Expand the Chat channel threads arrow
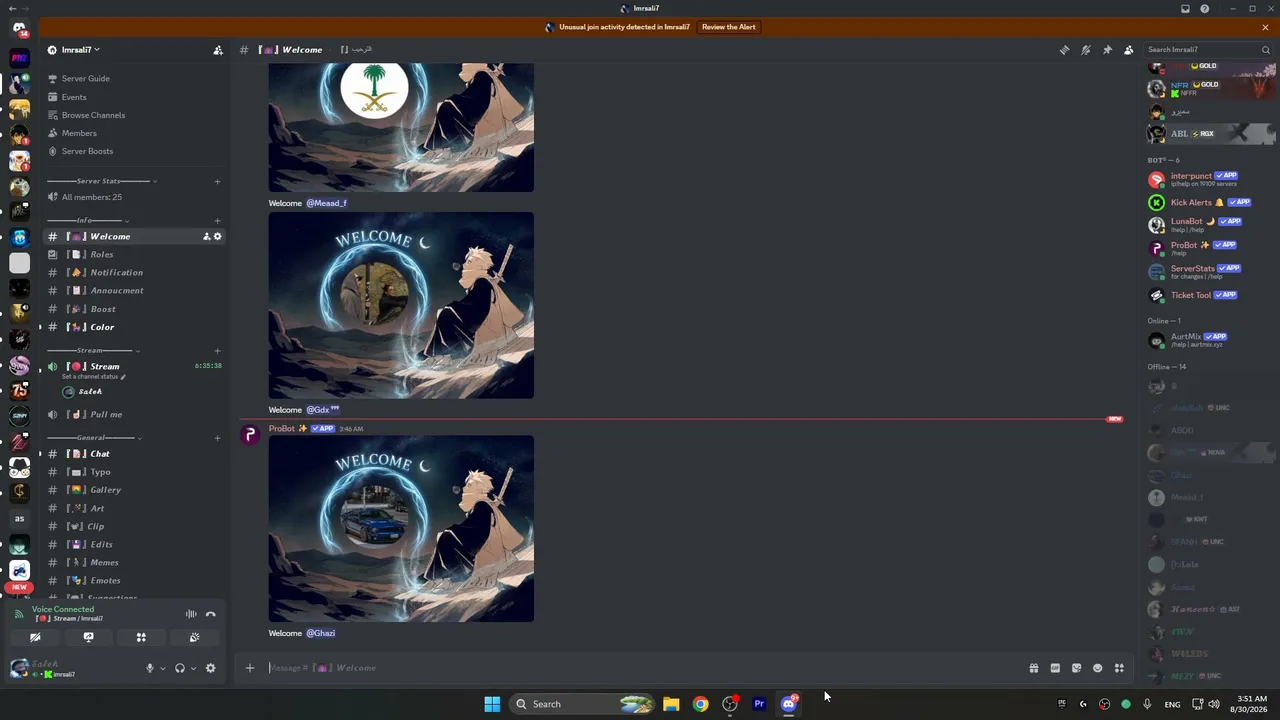 40,454
